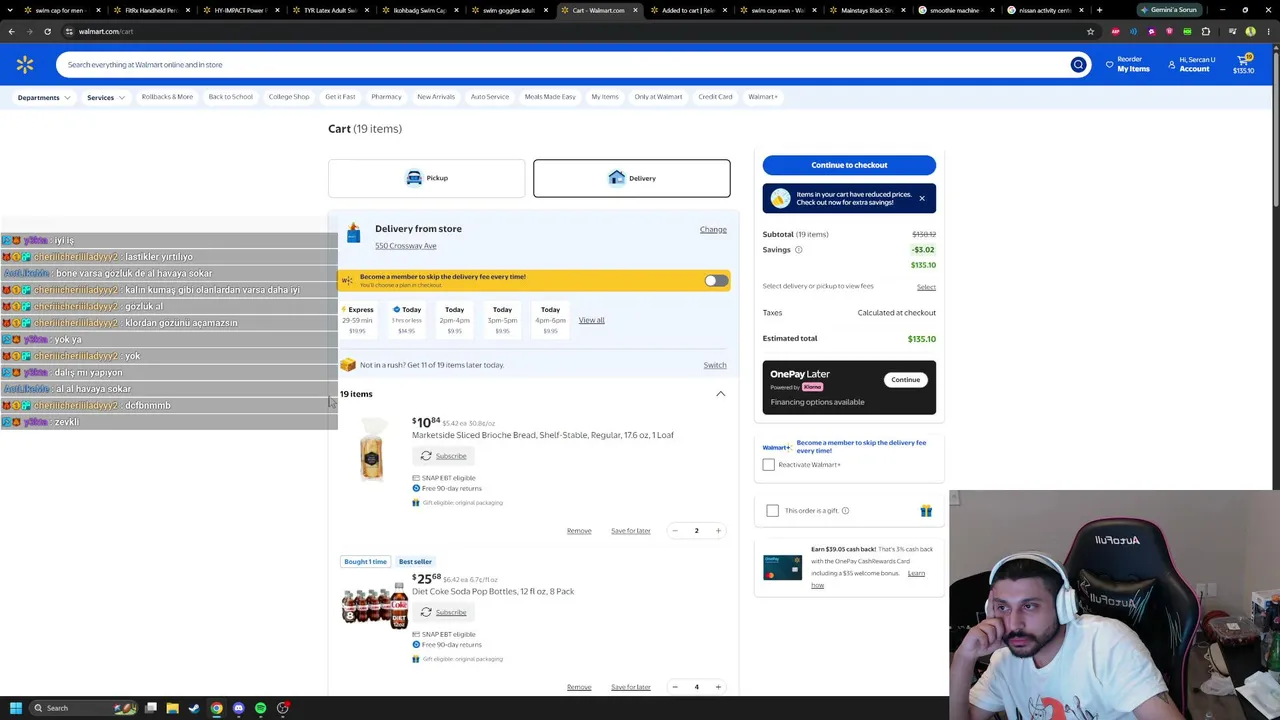Viewport: 1280px width, 720px height.
Task: Click Switch link for later delivery
Action: [714, 365]
